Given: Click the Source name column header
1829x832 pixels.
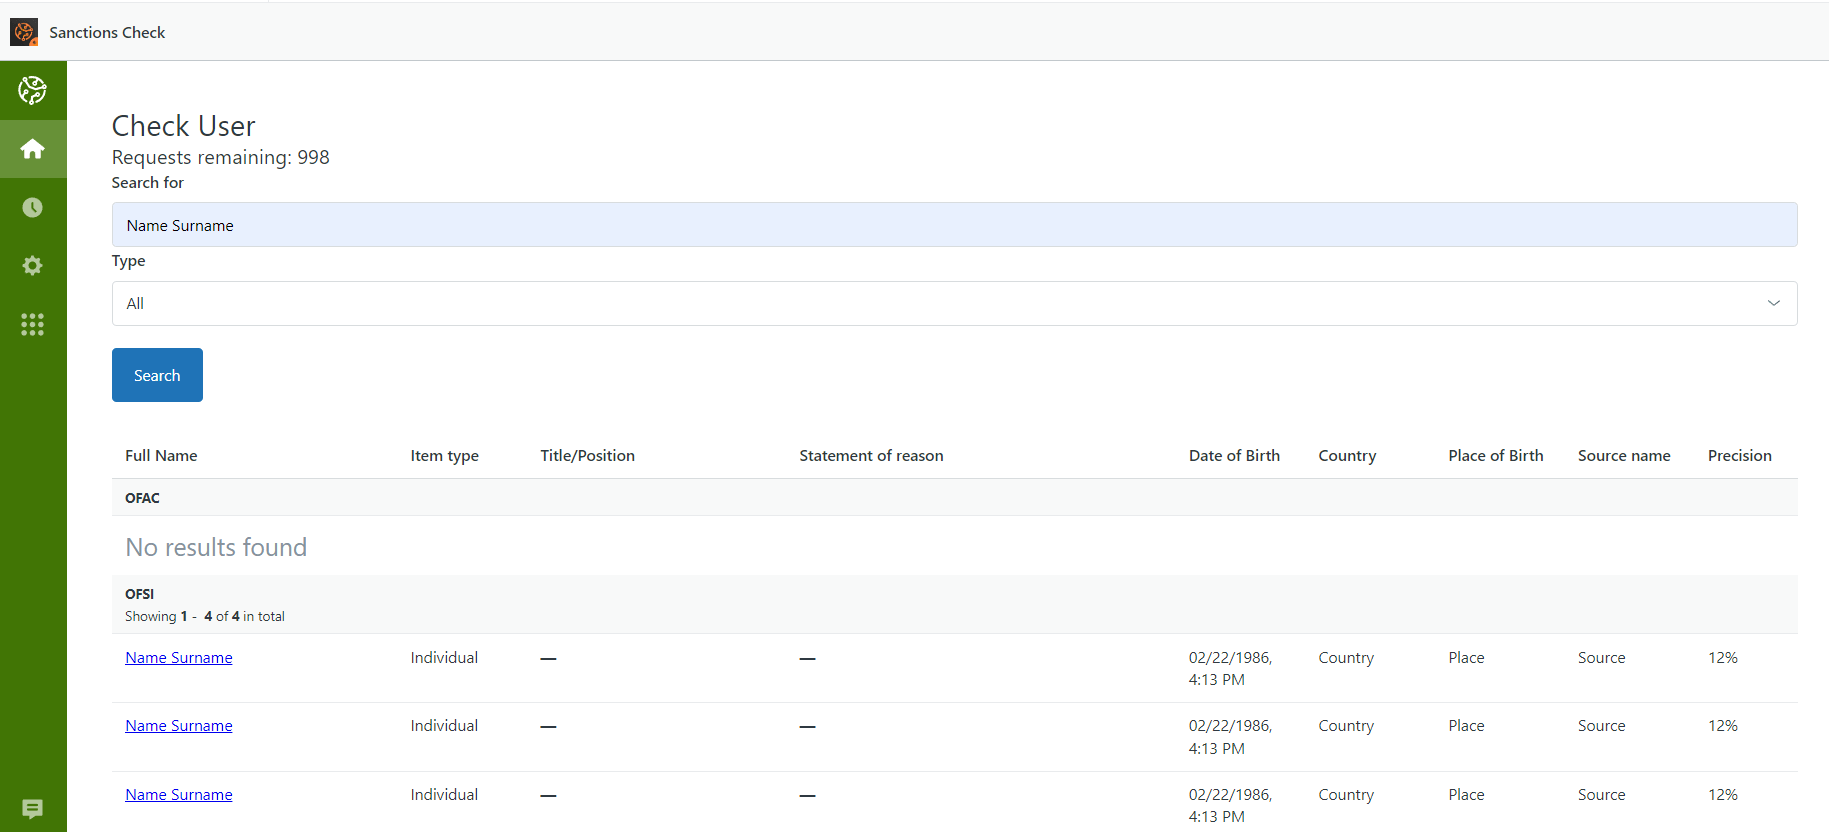Looking at the screenshot, I should 1624,456.
